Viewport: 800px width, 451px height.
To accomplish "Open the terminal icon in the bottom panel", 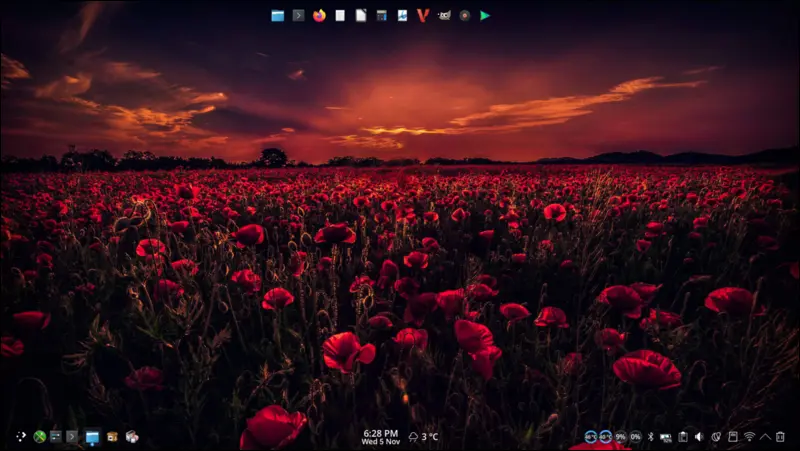I will (72, 437).
